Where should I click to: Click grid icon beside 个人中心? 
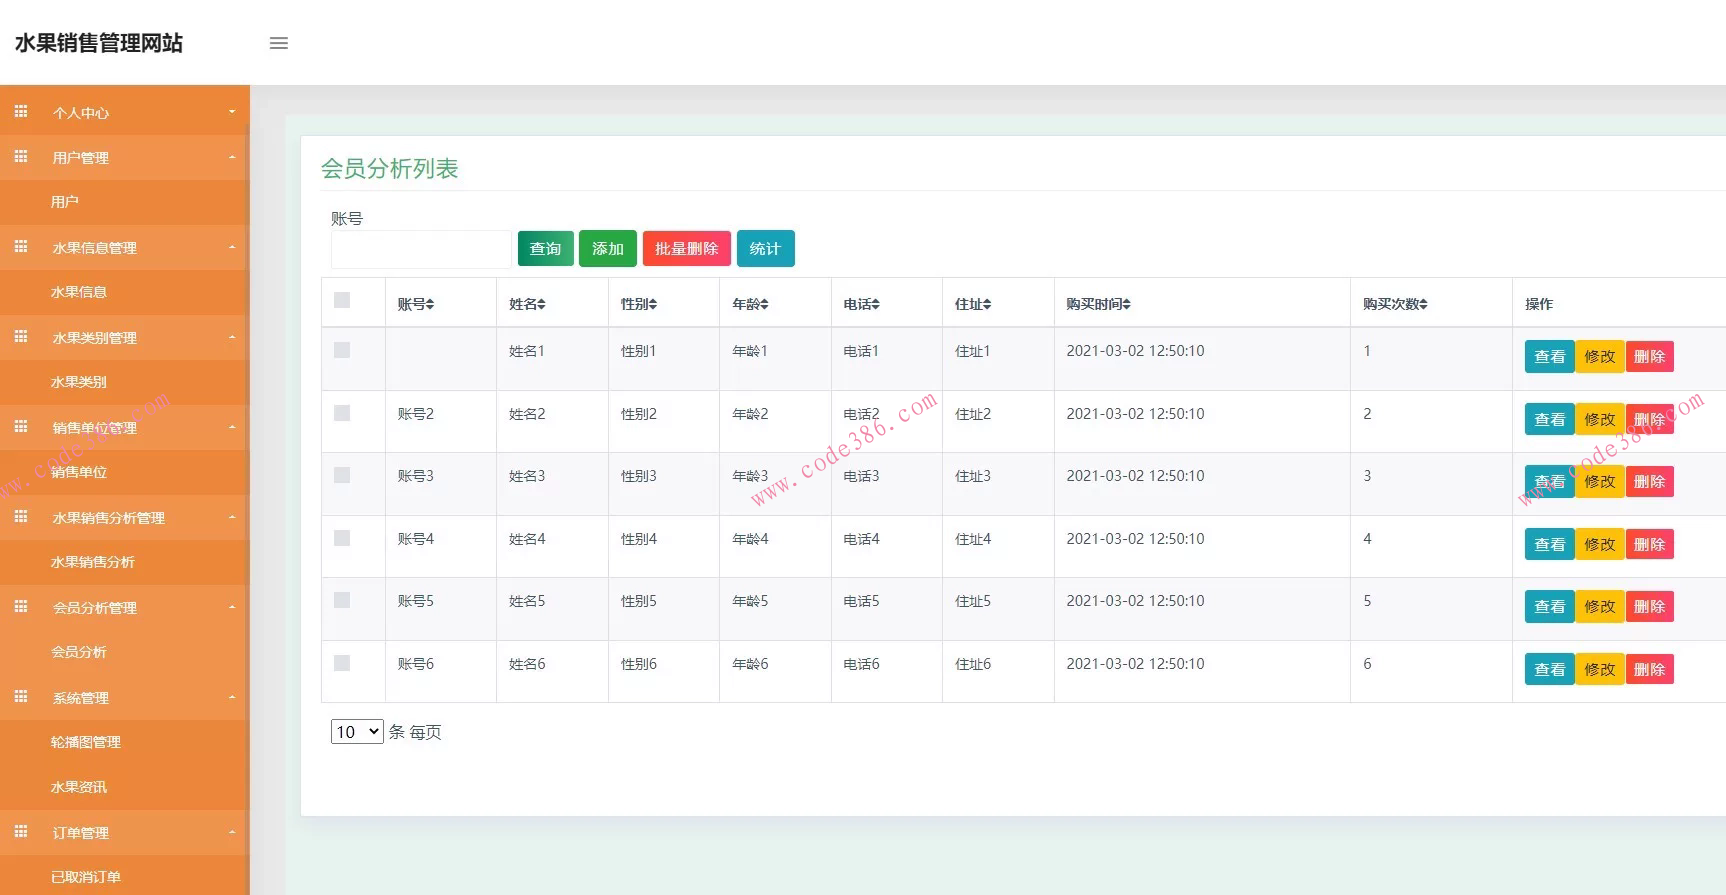coord(21,112)
